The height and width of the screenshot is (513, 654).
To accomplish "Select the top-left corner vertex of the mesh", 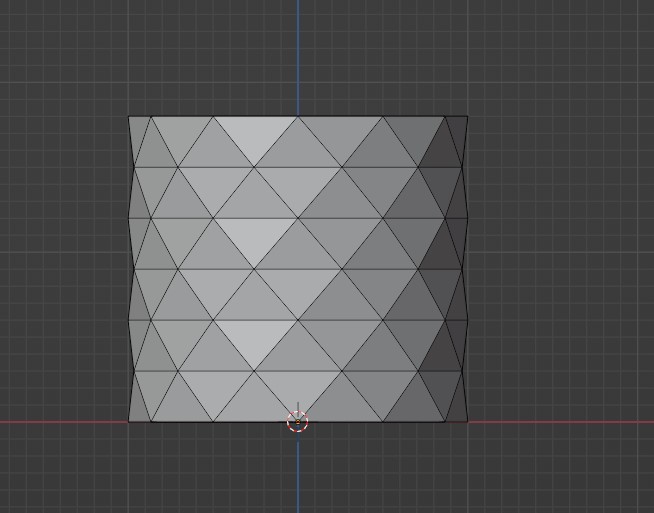I will tap(129, 117).
